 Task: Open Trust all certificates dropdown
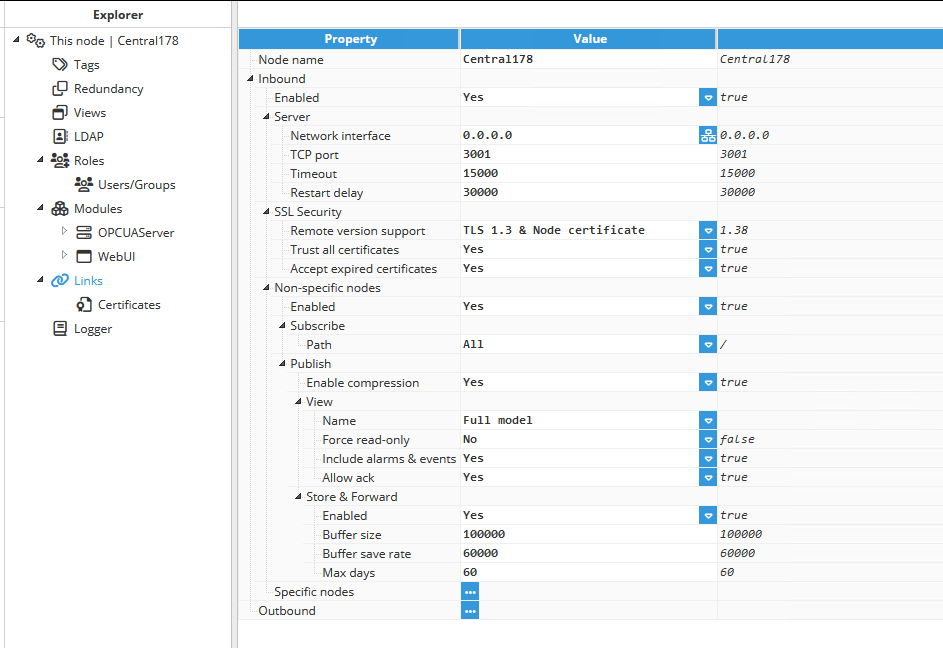pos(708,250)
